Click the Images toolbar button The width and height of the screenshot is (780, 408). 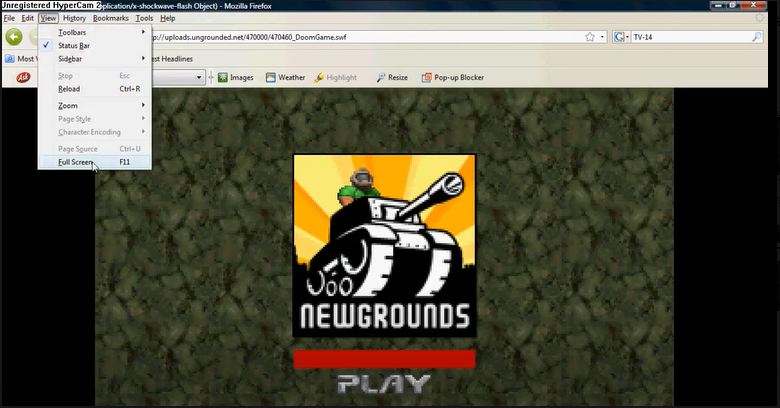click(x=236, y=78)
